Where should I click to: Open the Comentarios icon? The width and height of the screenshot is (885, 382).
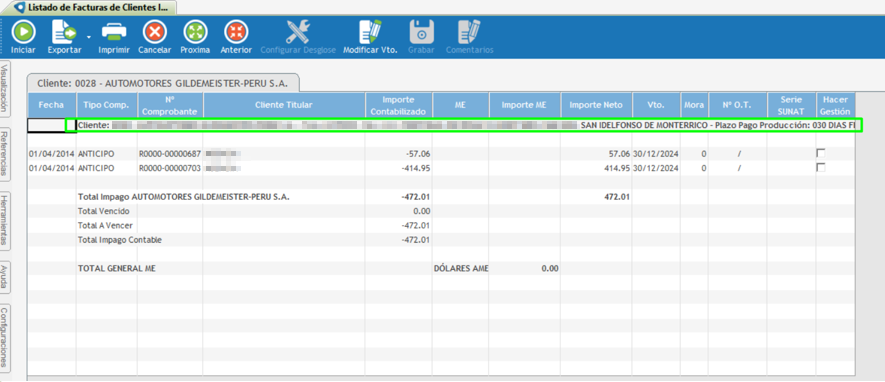(470, 32)
